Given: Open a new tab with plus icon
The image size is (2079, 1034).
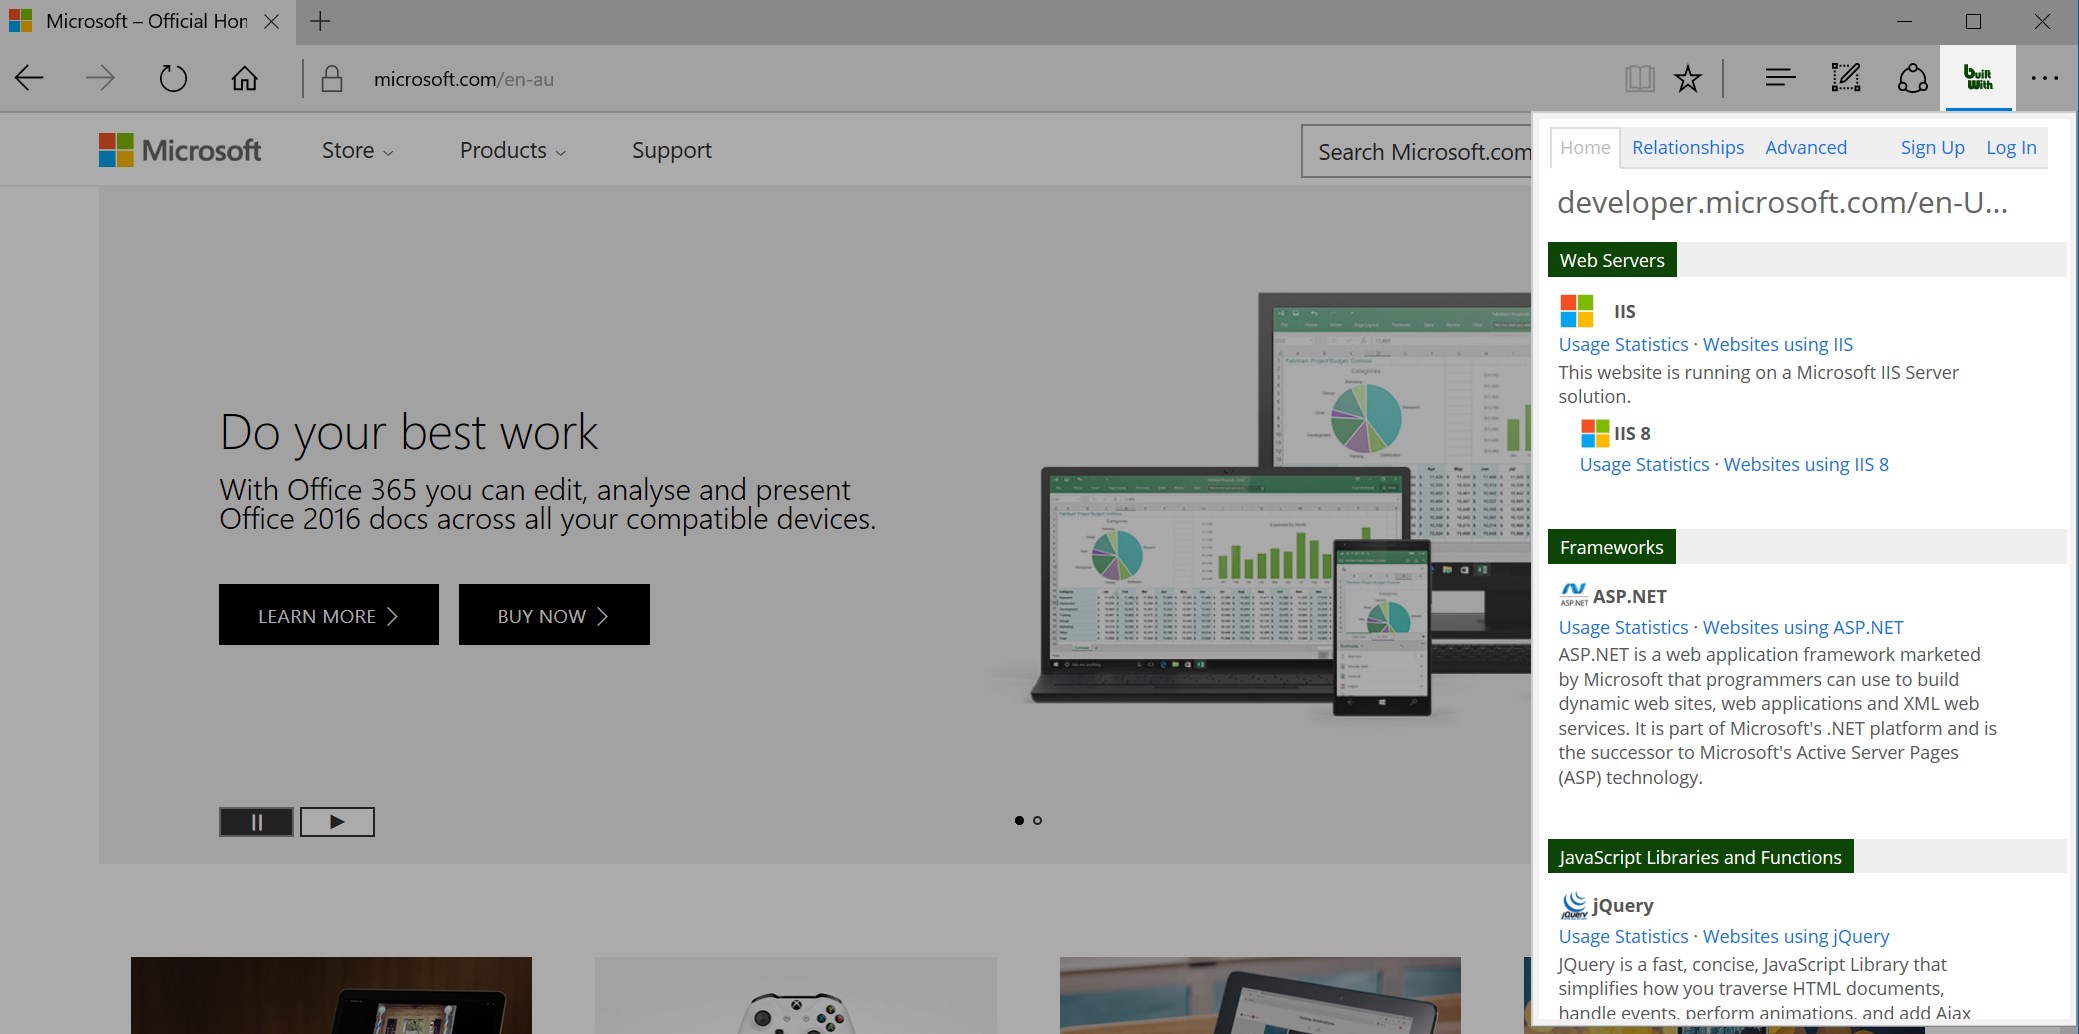Looking at the screenshot, I should pyautogui.click(x=320, y=21).
